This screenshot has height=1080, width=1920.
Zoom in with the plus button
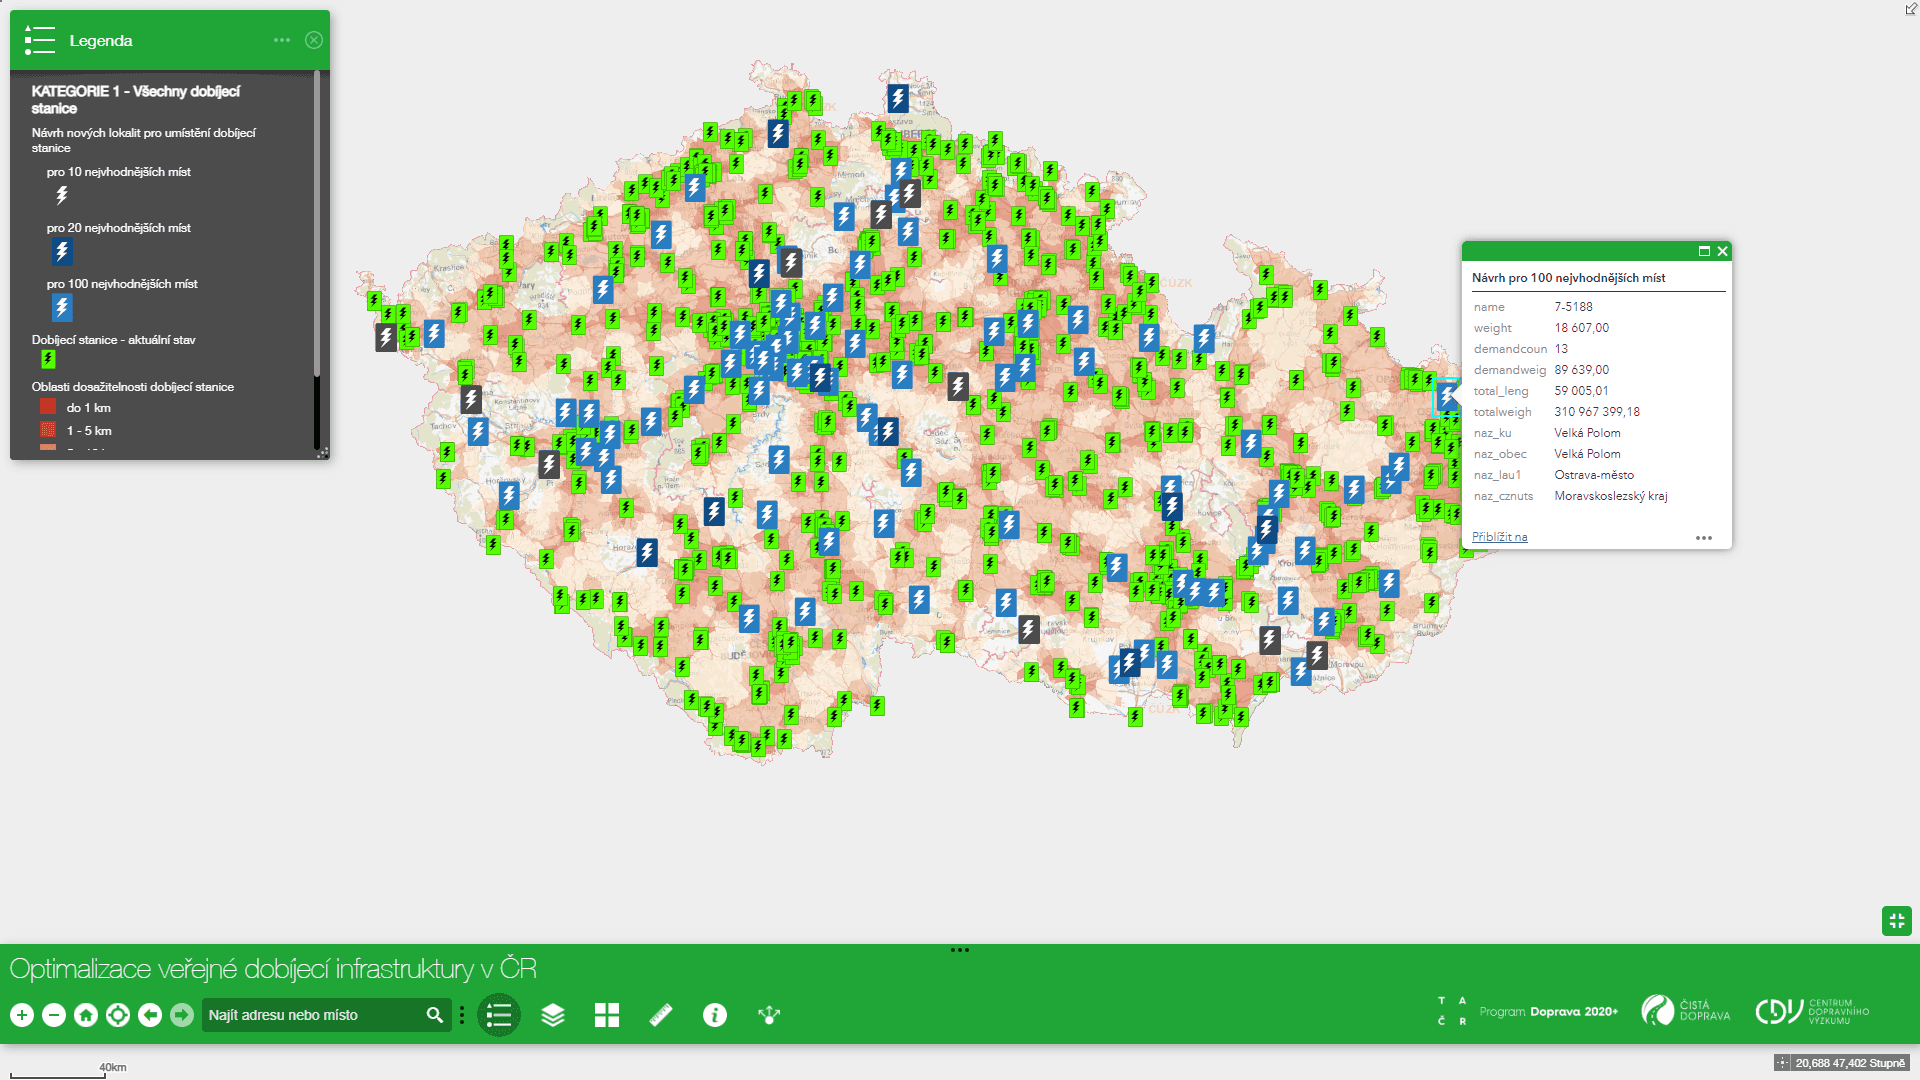click(x=22, y=1015)
